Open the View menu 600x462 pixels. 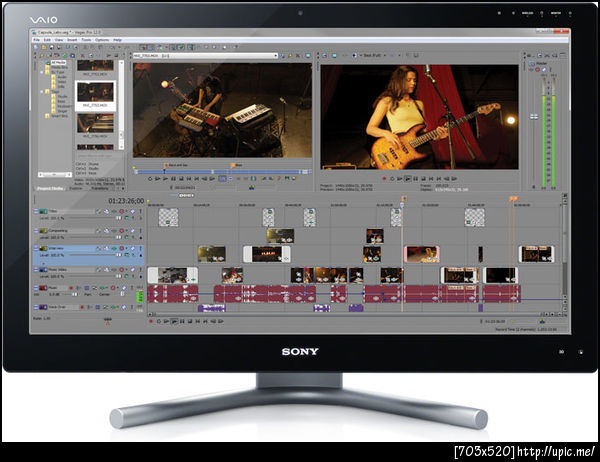click(59, 40)
